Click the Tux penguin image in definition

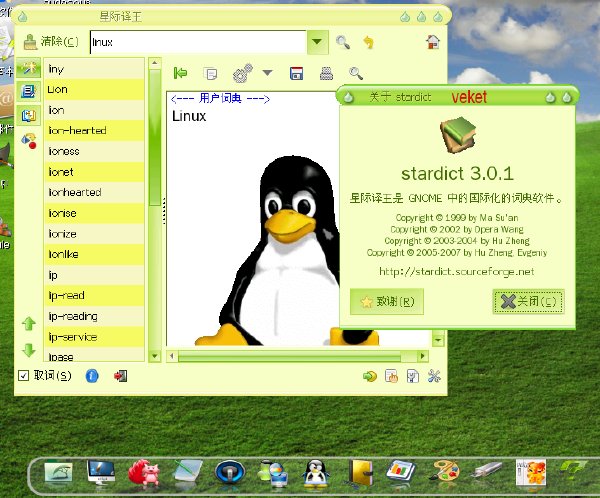tap(287, 250)
